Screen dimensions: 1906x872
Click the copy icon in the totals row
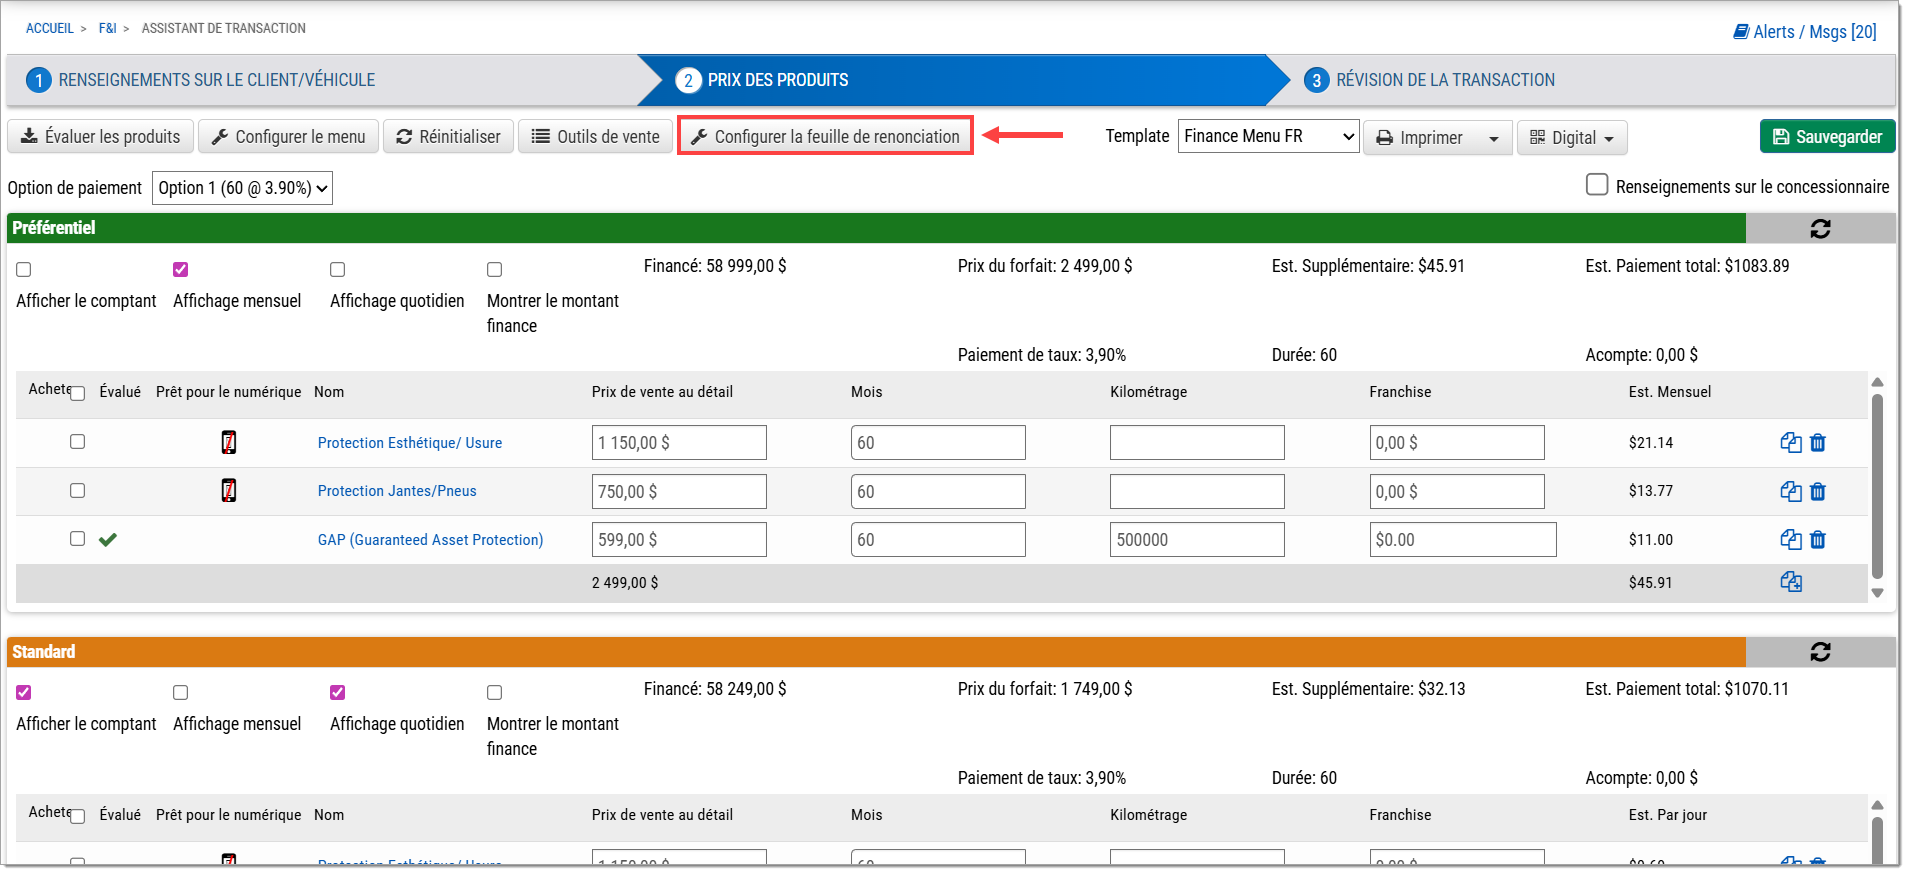1790,582
